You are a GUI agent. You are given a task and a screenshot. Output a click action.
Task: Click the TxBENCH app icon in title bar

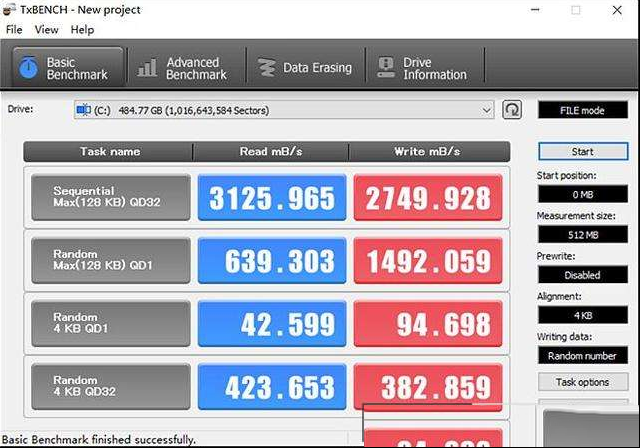(x=9, y=10)
